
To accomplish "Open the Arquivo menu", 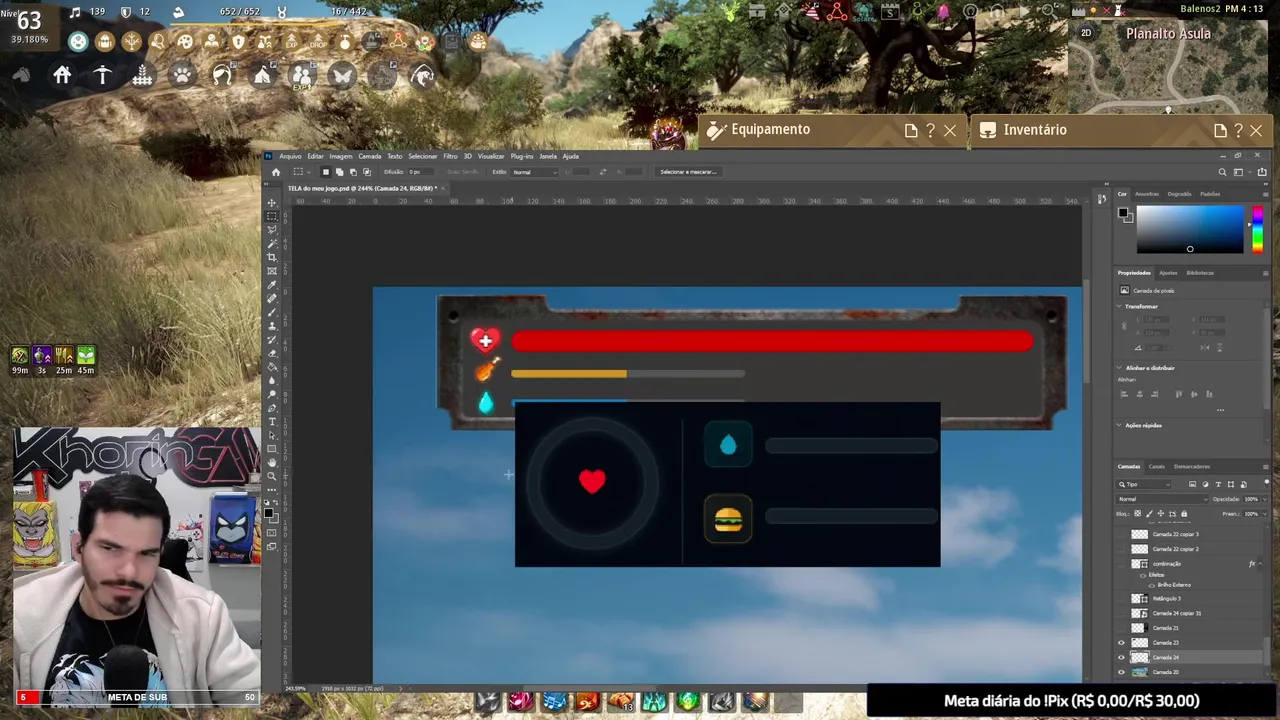I will pos(290,156).
